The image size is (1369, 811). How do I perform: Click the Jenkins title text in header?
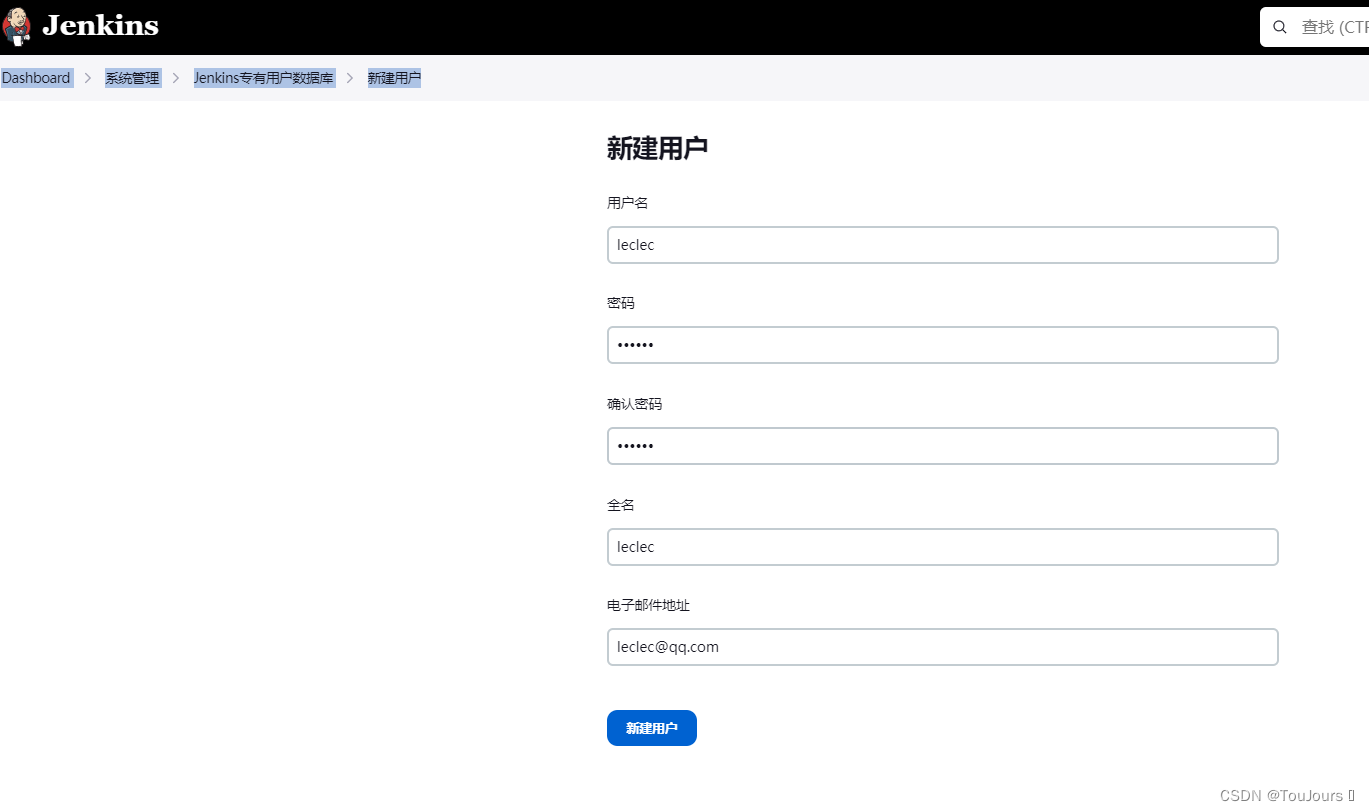point(100,26)
